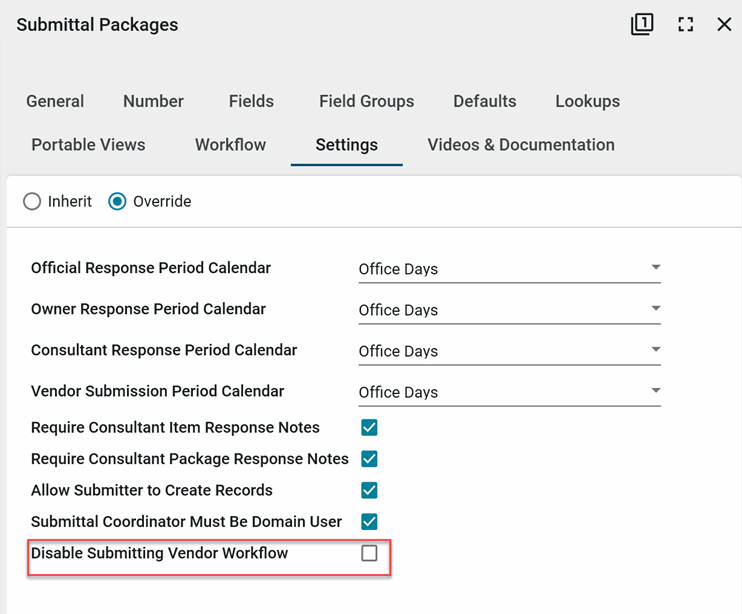This screenshot has height=614, width=742.
Task: Toggle Submittal Coordinator Must Be Domain User
Action: (369, 521)
